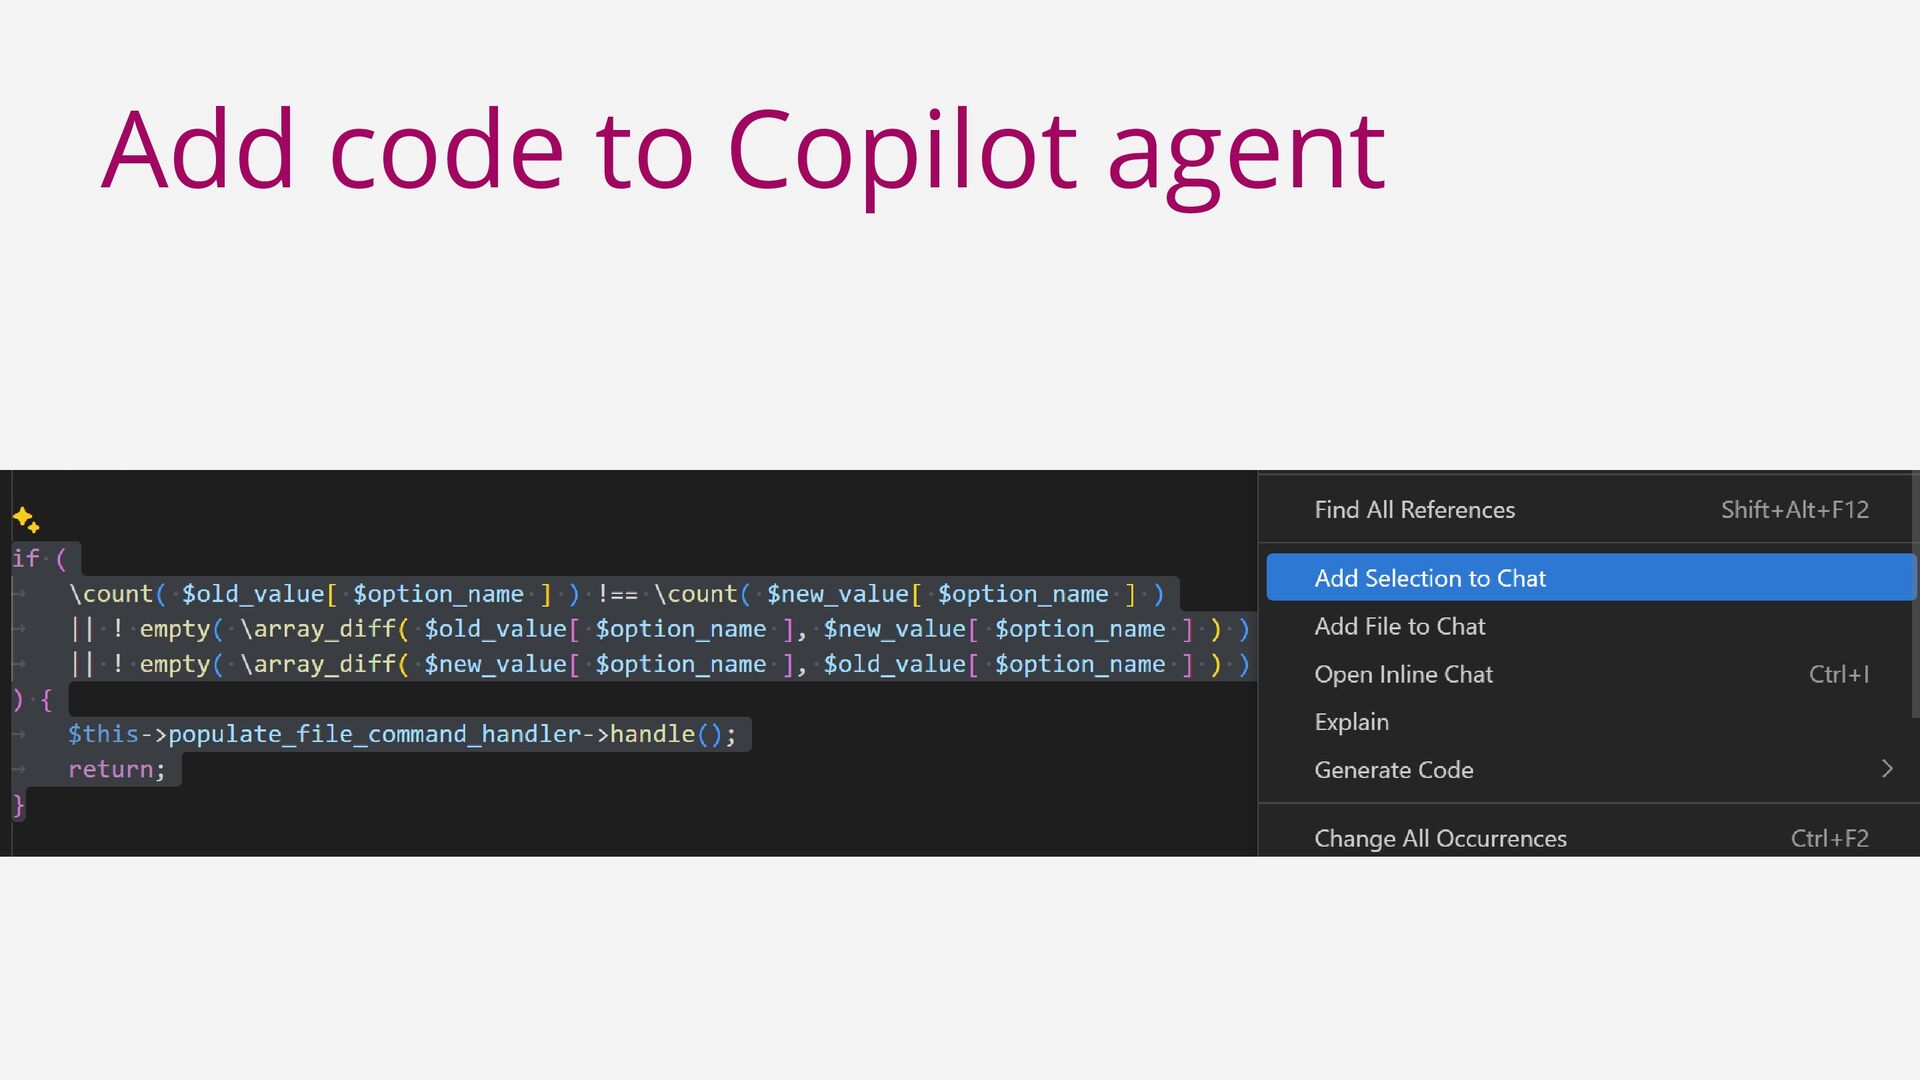Click first \count function call
1920x1080 pixels.
coord(110,594)
